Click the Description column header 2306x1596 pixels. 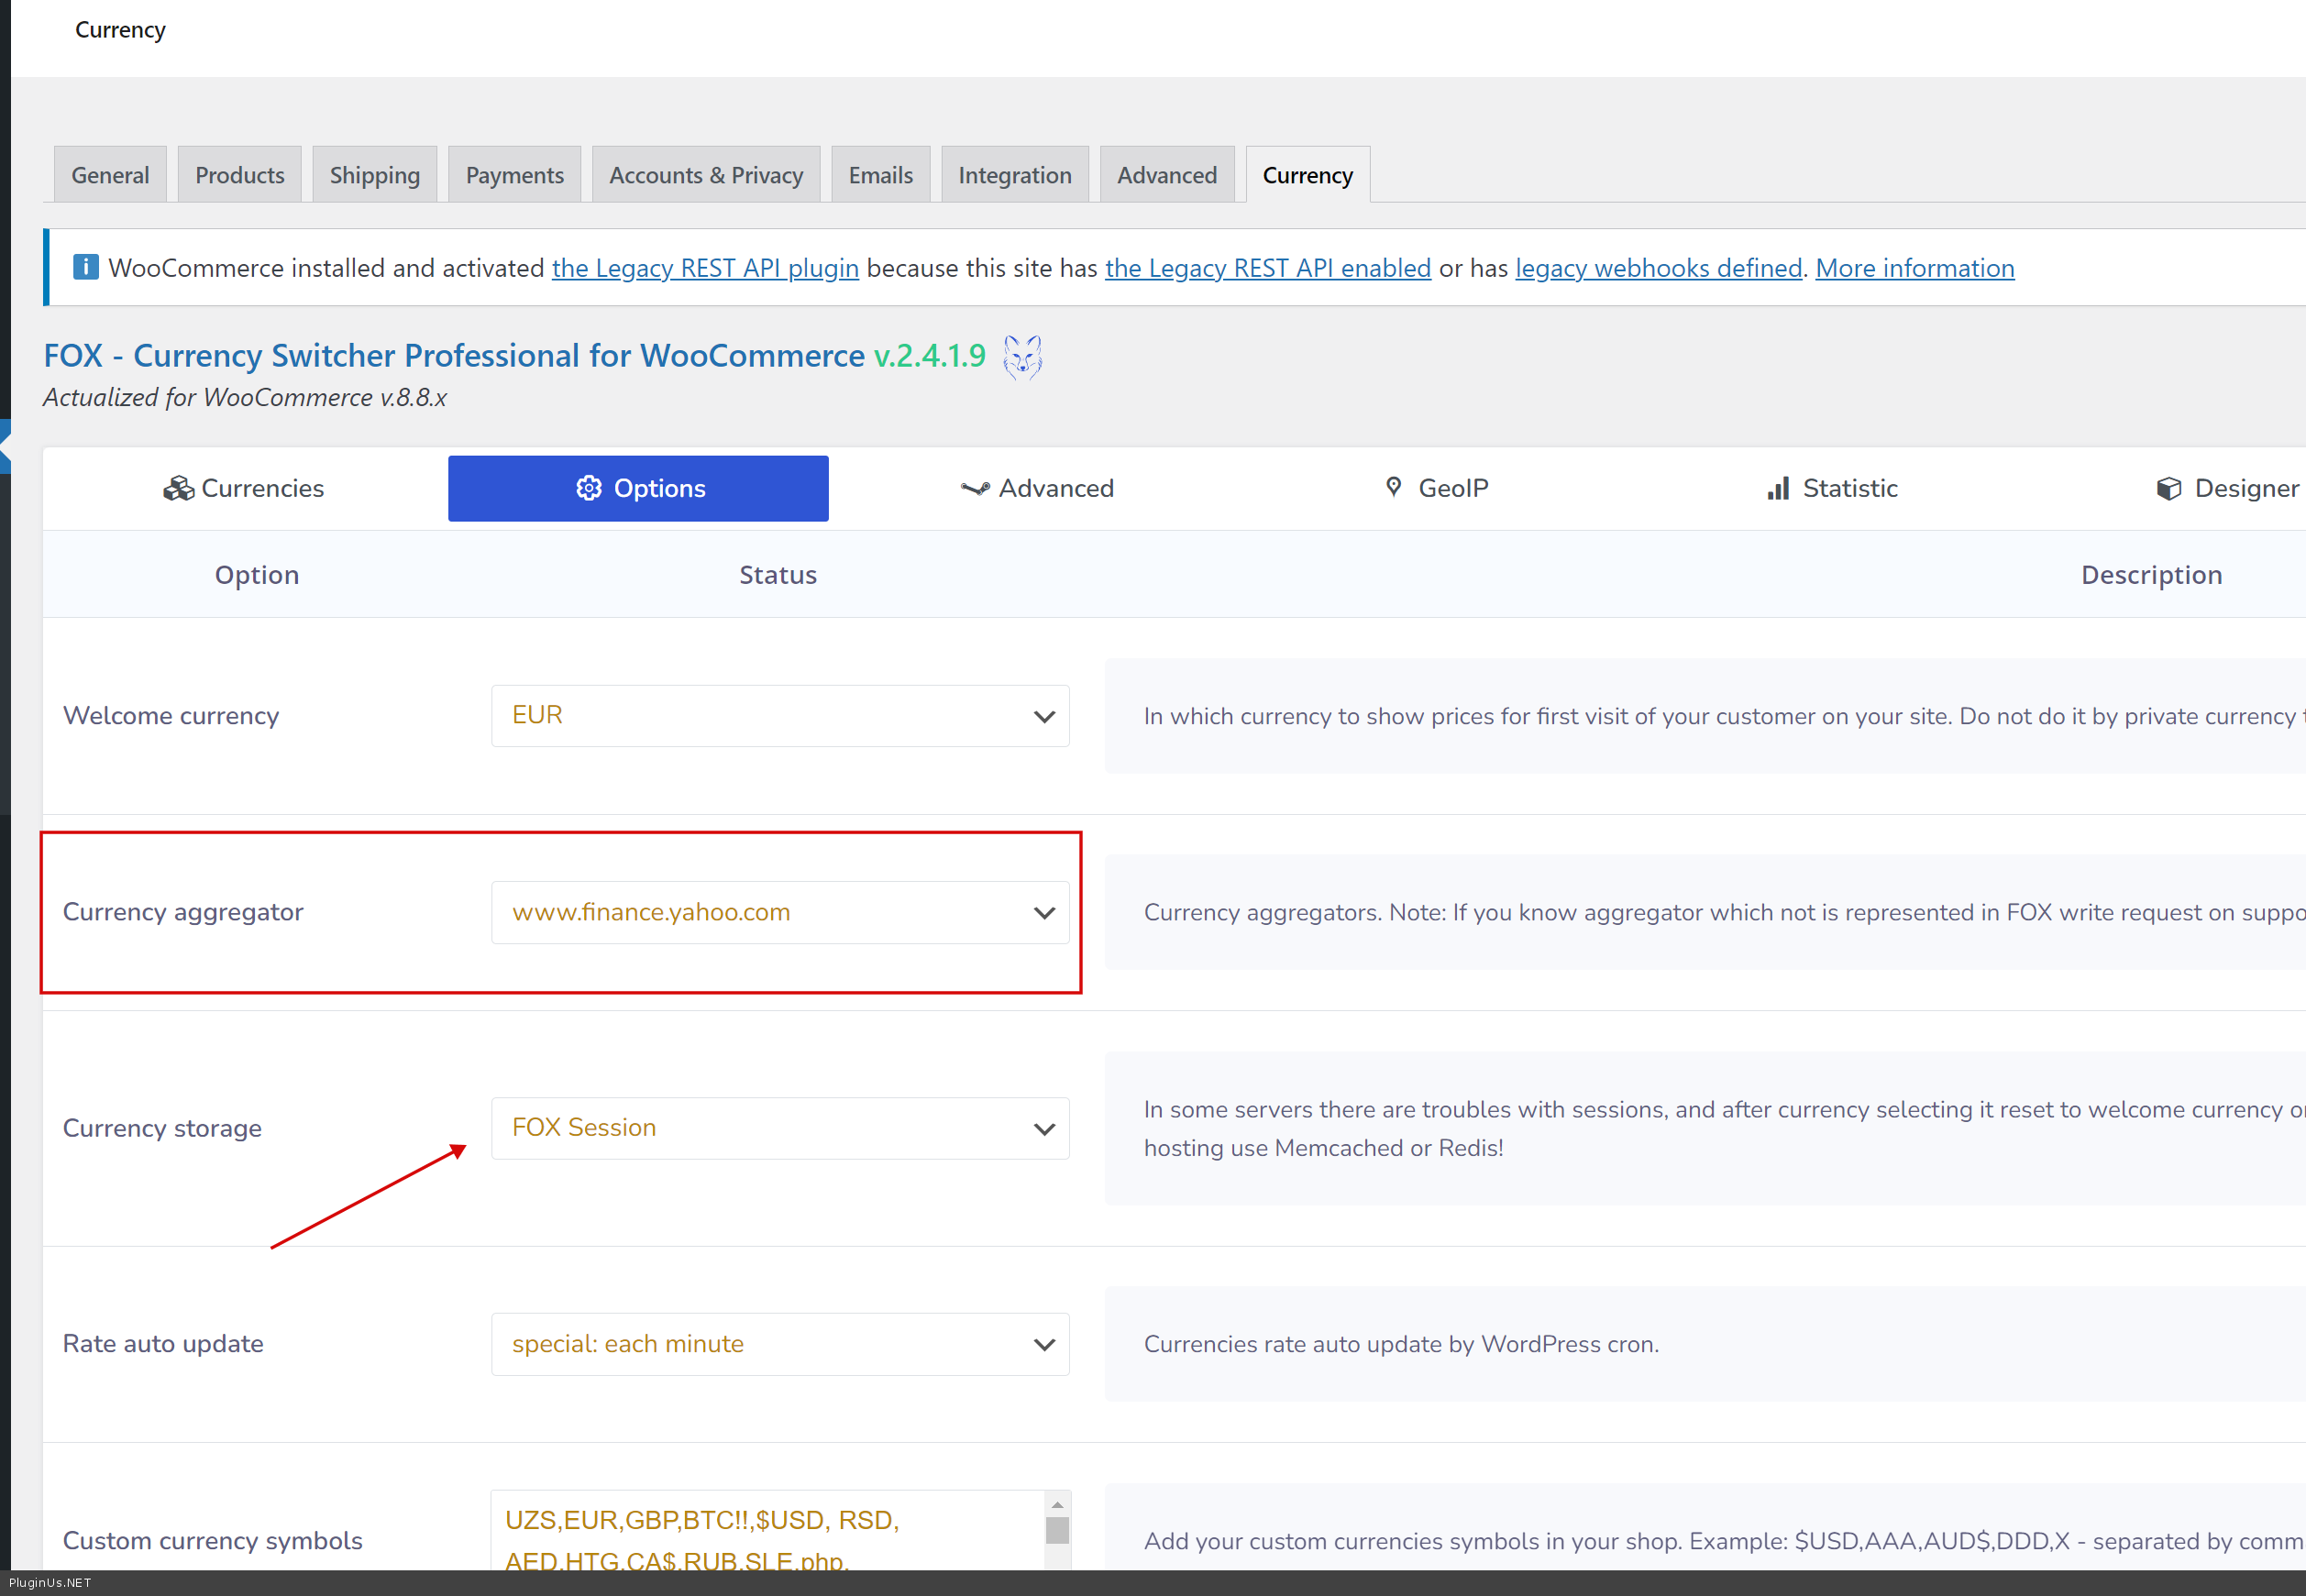tap(2152, 575)
